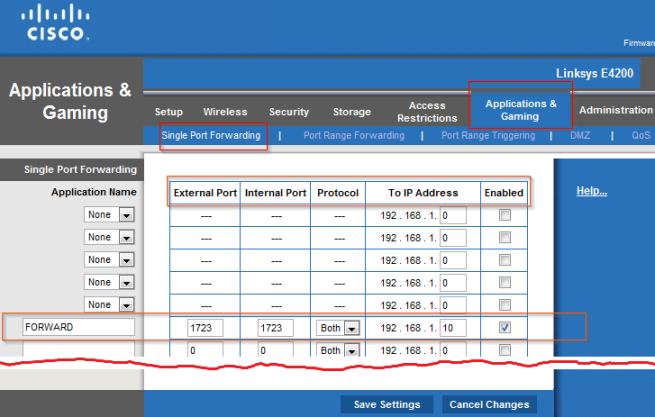Click the IP field in the third None row
Image resolution: width=655 pixels, height=417 pixels.
click(x=453, y=261)
